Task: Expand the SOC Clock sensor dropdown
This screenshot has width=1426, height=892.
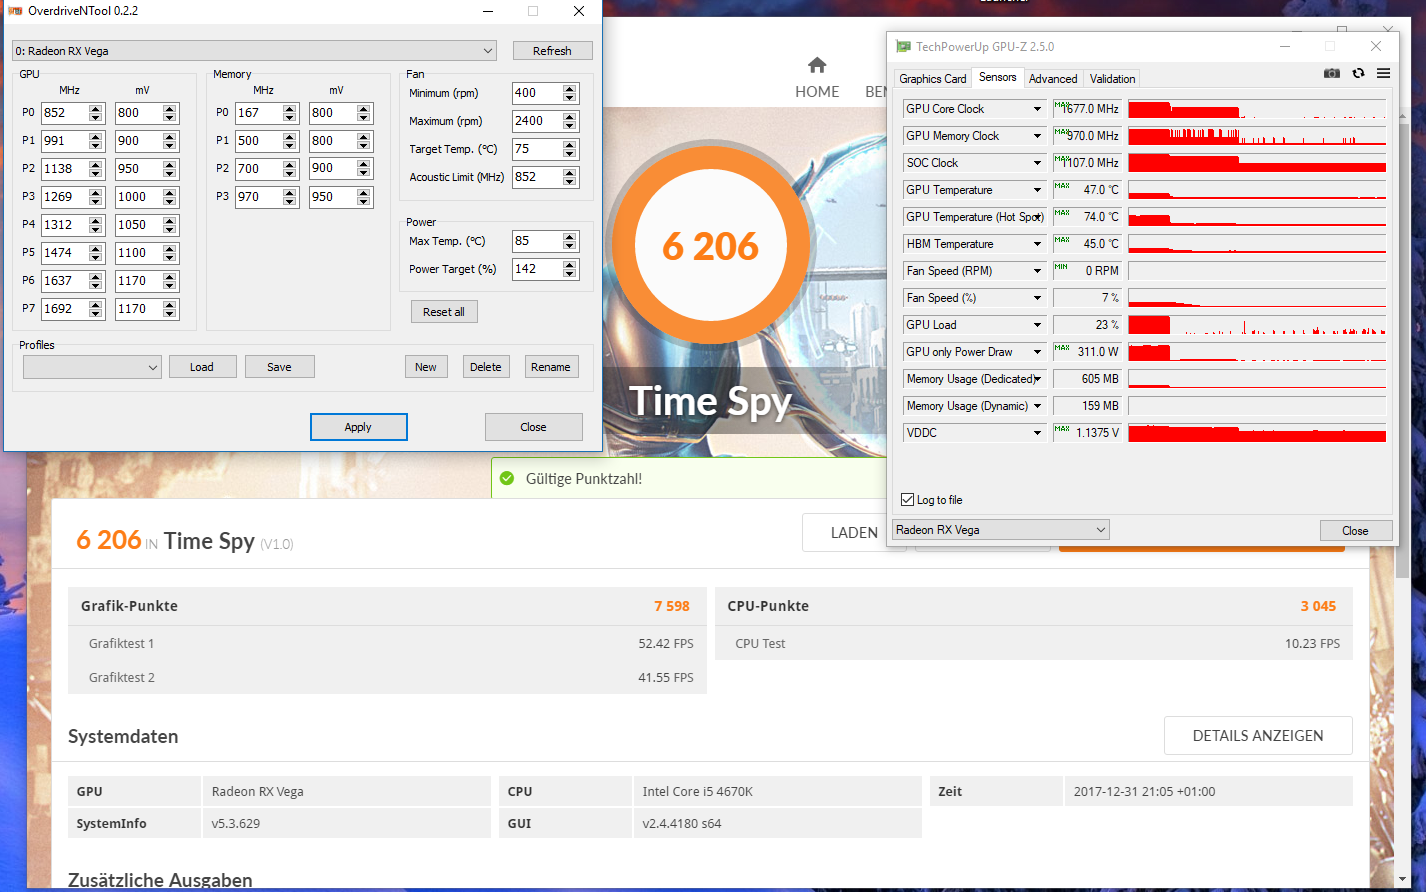Action: pyautogui.click(x=1037, y=163)
